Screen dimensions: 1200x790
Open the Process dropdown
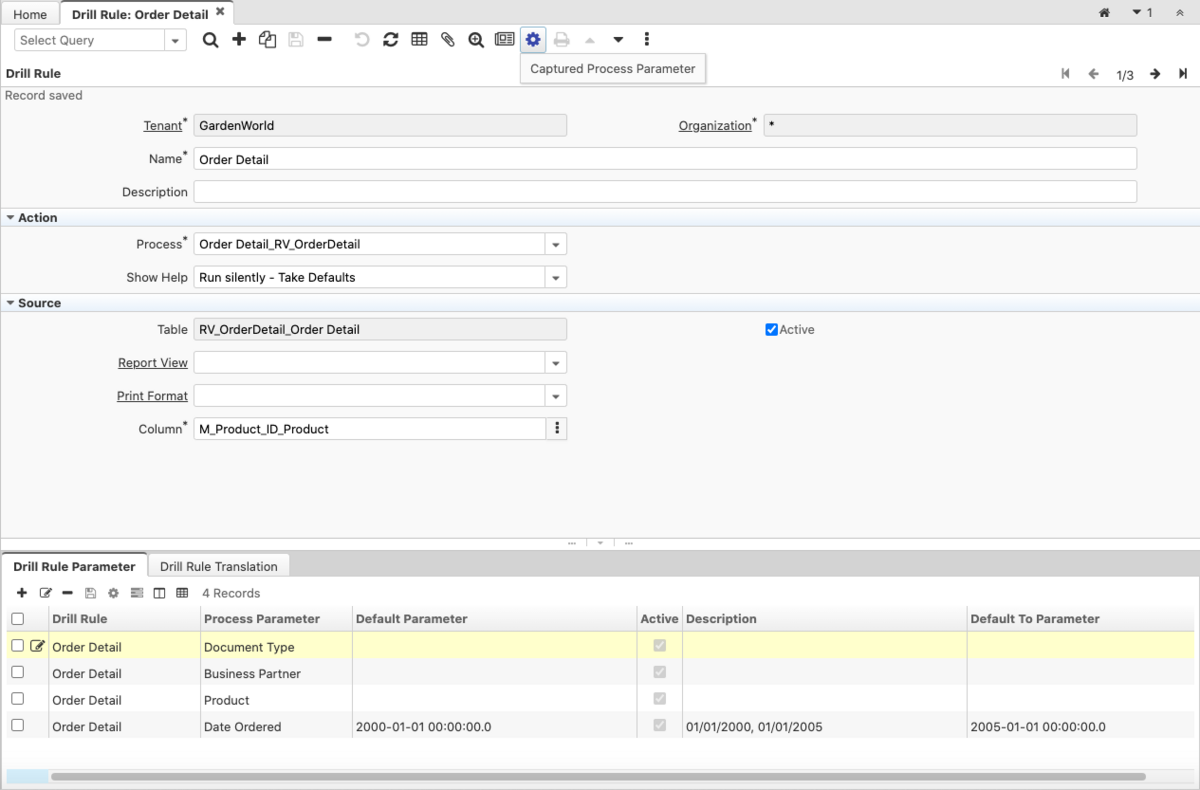(x=556, y=244)
